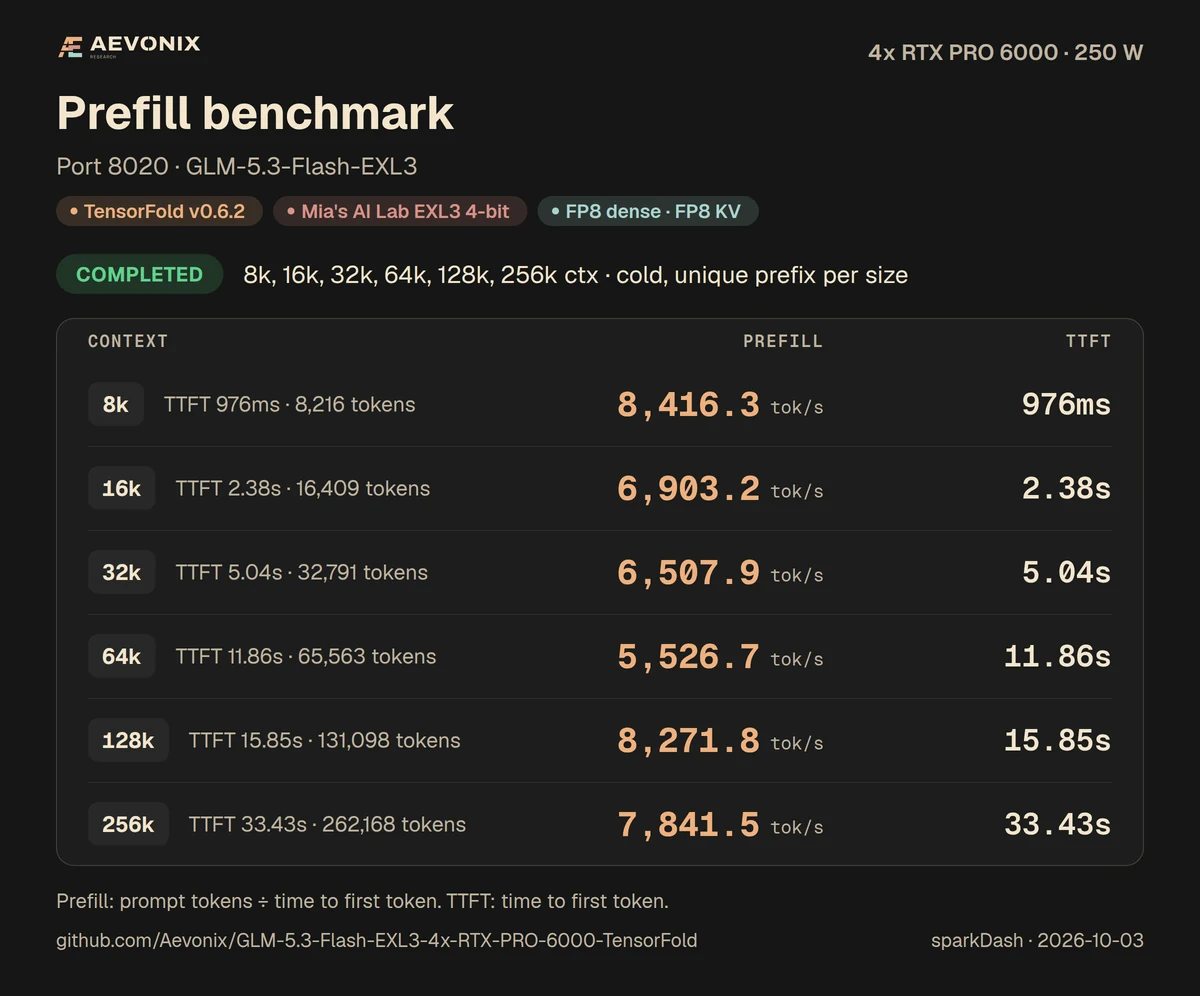Click the 'TTFT 2.38s · 16,409 tokens' detail

click(303, 489)
